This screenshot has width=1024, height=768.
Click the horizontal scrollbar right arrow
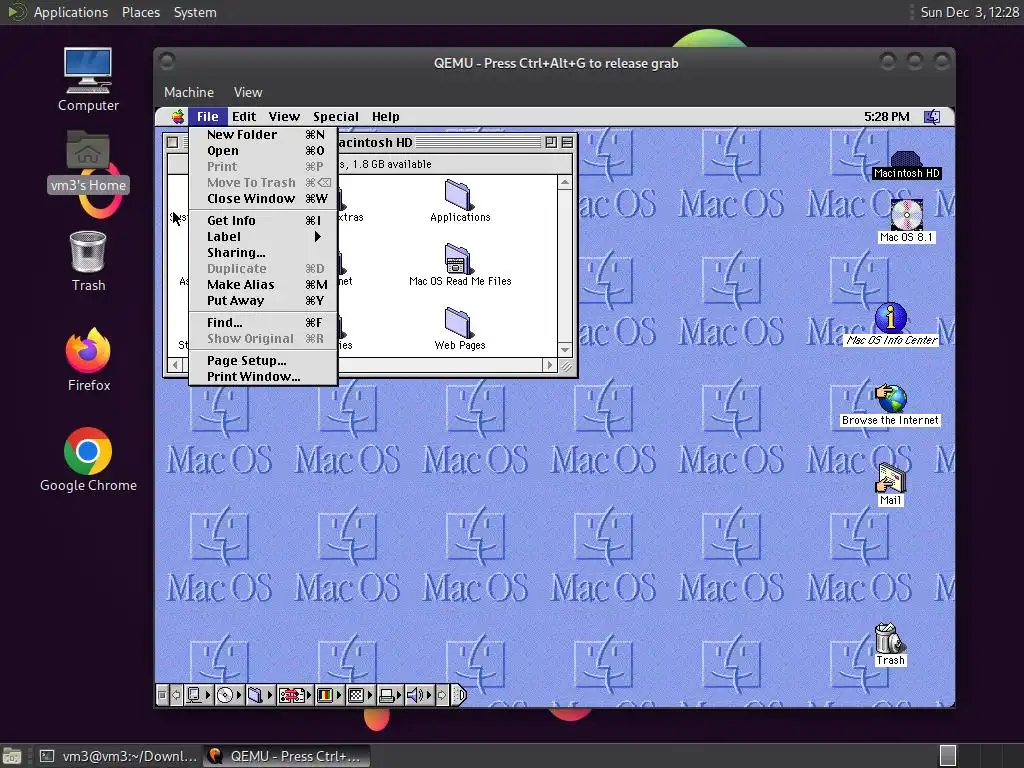[549, 365]
